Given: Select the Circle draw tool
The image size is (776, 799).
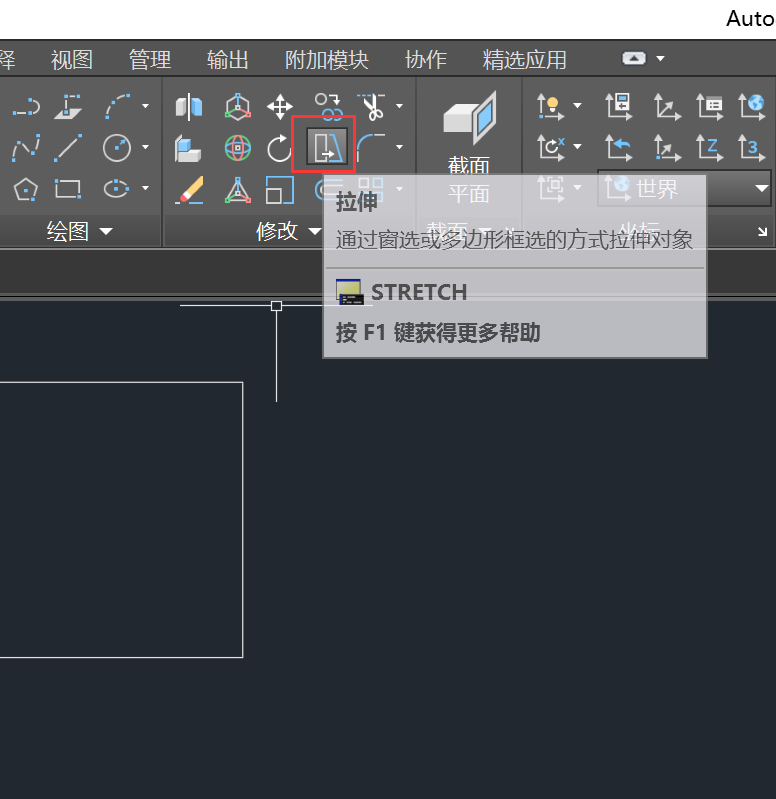Looking at the screenshot, I should (117, 148).
